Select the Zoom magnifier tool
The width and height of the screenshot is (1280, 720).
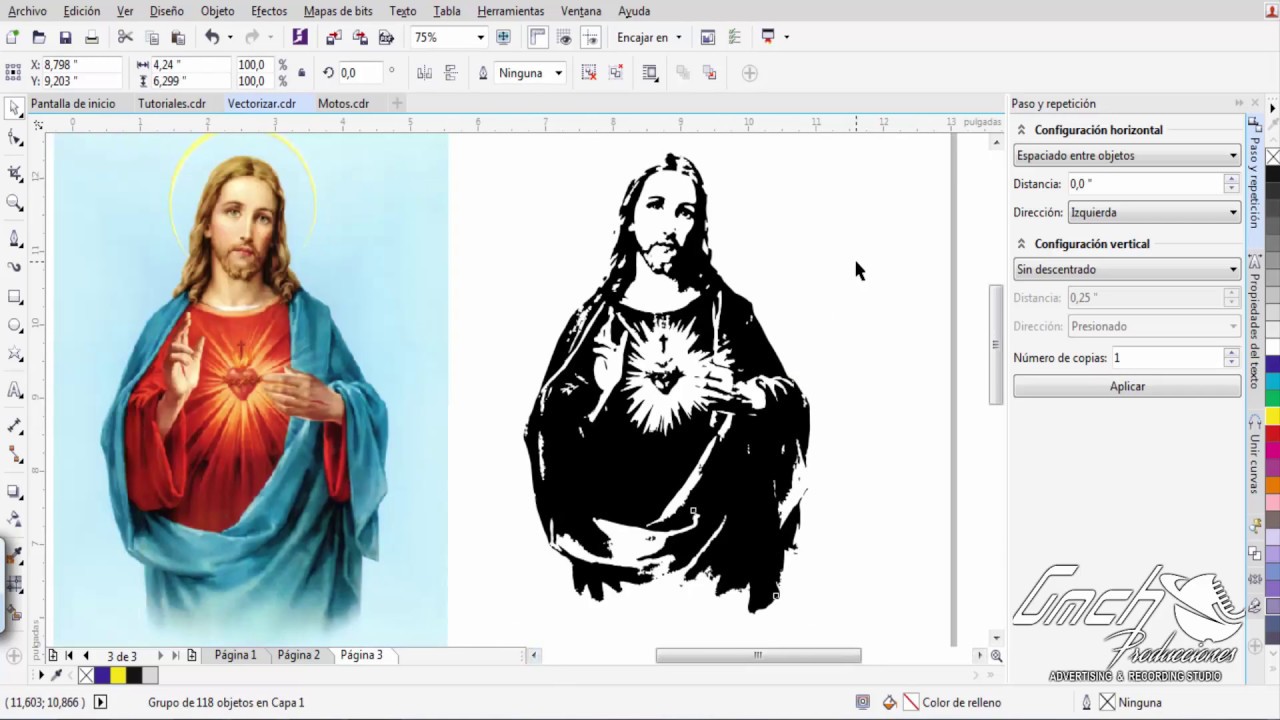[x=15, y=203]
